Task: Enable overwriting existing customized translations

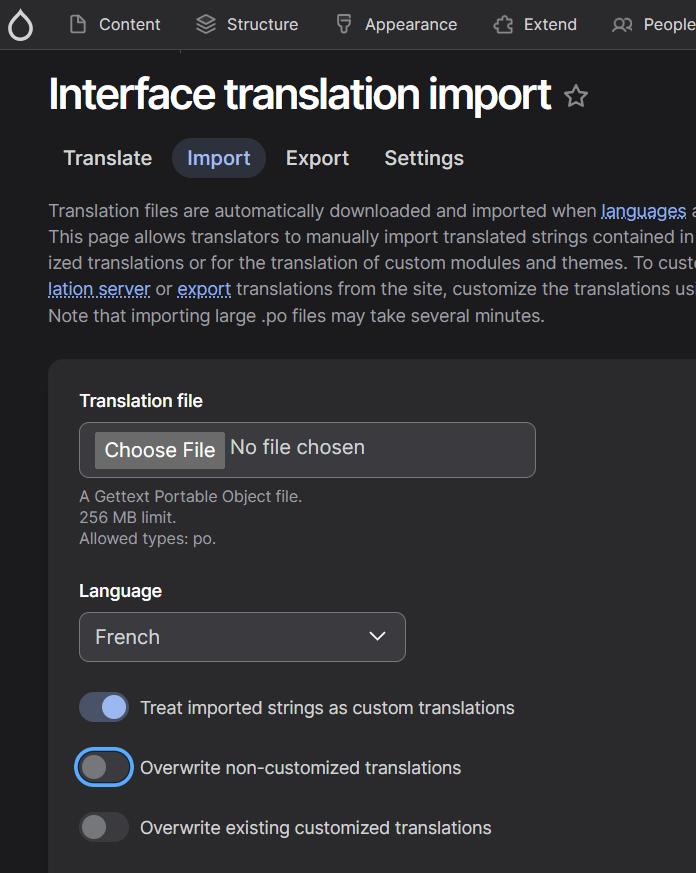Action: coord(103,828)
